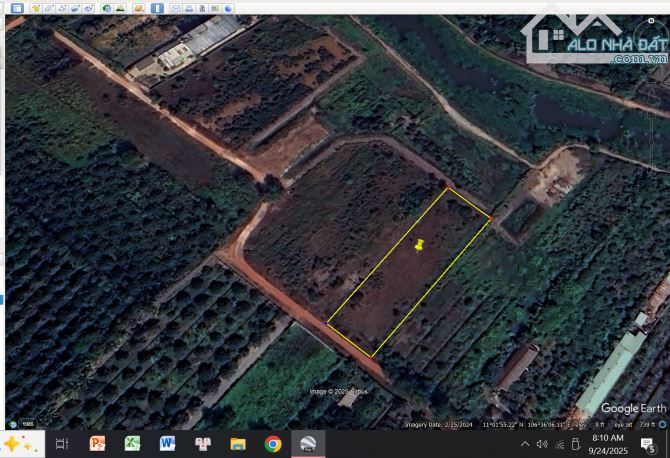Click the Add Placemark toolbar icon
The width and height of the screenshot is (670, 458).
(x=35, y=8)
